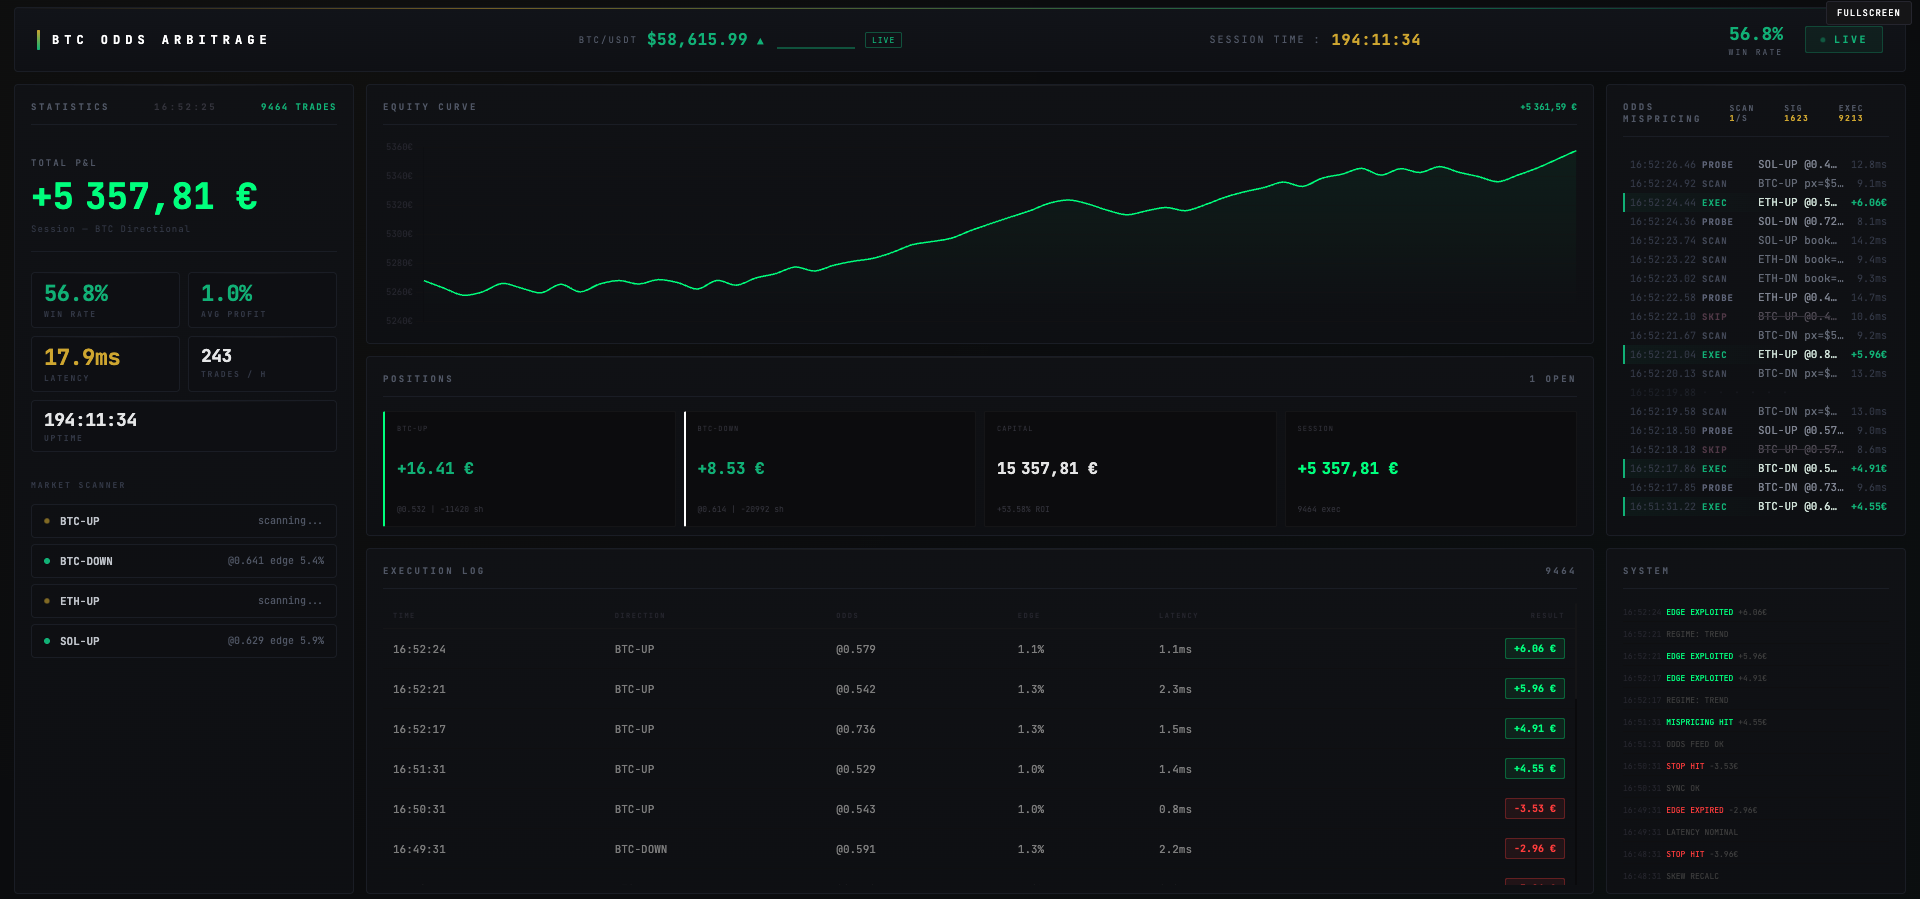Click the SIG 1623 counter
The image size is (1920, 899).
coord(1796,113)
